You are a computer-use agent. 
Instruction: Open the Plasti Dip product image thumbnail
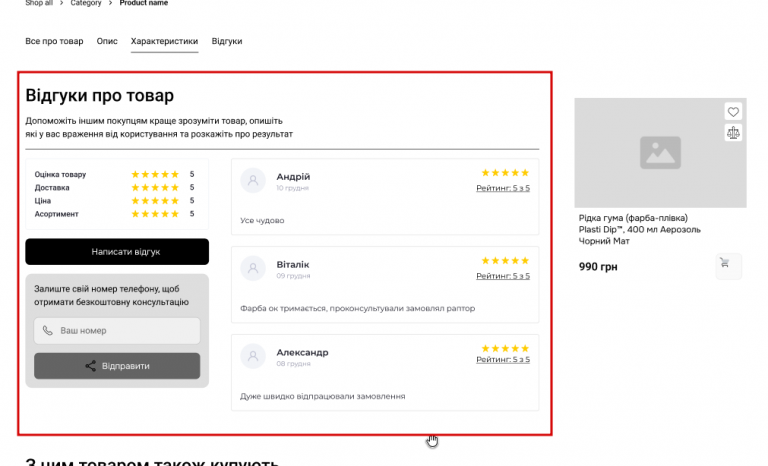point(660,152)
